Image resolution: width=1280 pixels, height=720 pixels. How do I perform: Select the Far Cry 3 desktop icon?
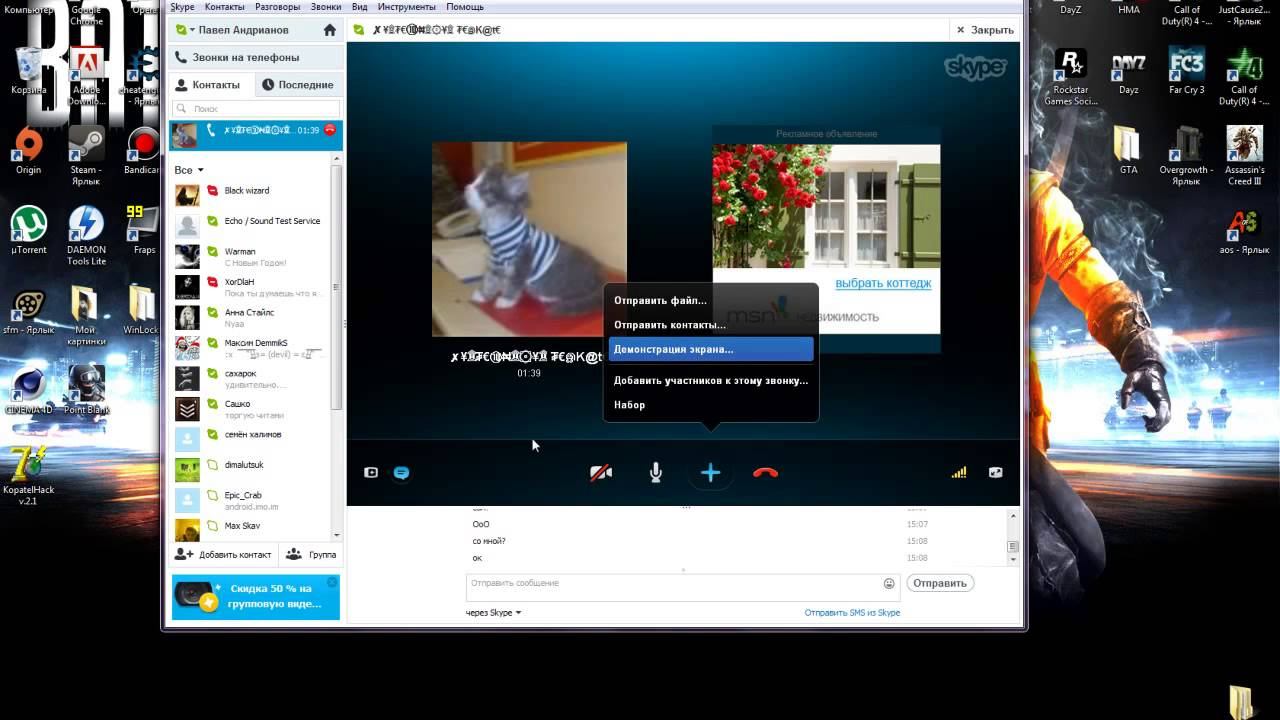[x=1186, y=70]
